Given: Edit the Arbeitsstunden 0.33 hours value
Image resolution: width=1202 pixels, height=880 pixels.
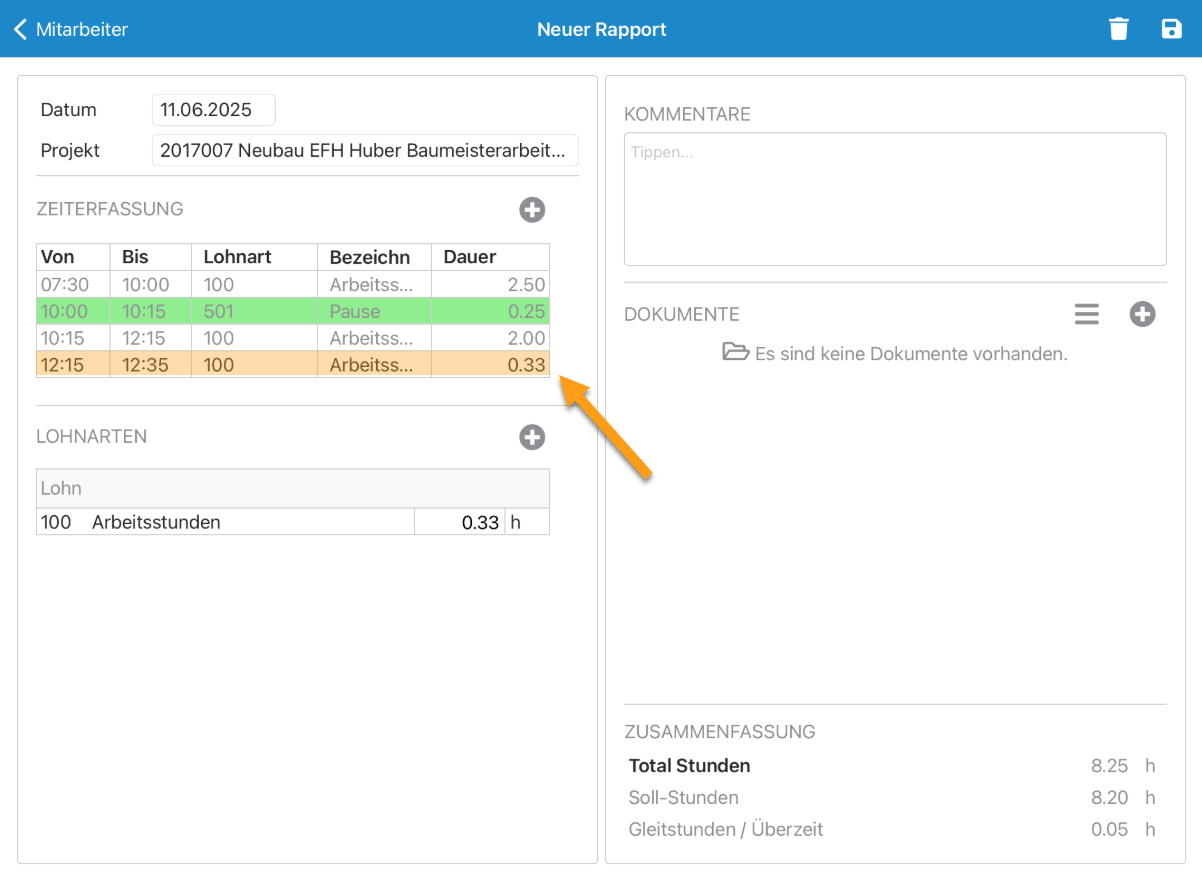Looking at the screenshot, I should [460, 522].
